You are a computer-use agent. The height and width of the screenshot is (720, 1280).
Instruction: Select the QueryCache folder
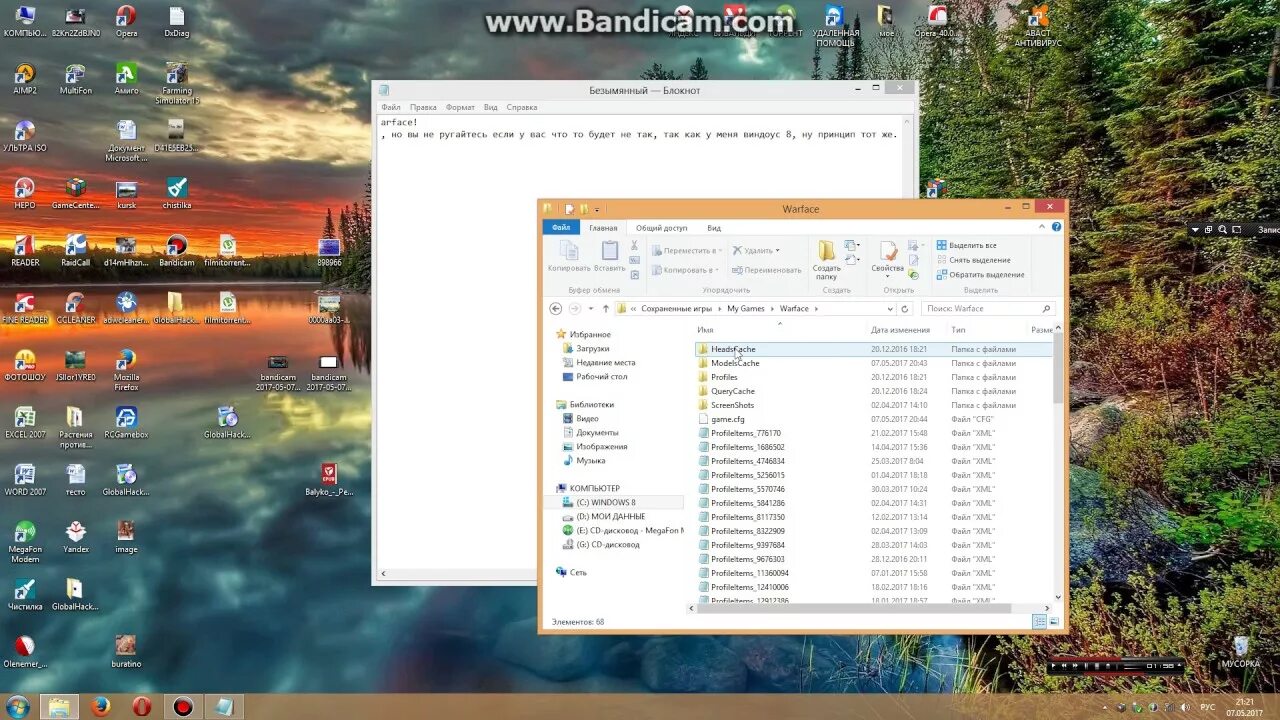733,391
